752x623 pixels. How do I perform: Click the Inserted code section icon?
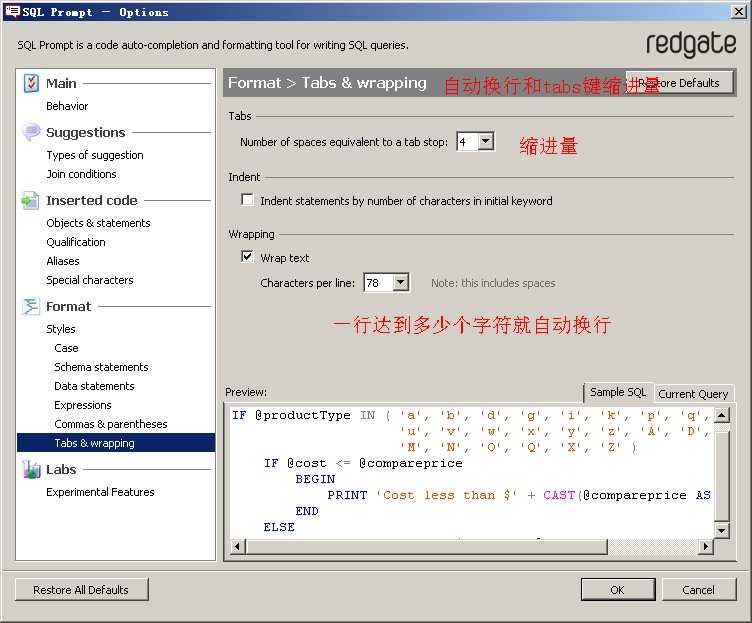tap(30, 200)
